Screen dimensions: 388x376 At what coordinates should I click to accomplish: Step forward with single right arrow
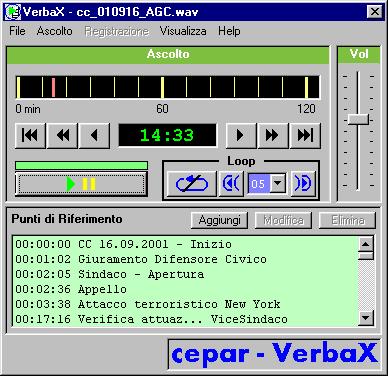tap(241, 135)
